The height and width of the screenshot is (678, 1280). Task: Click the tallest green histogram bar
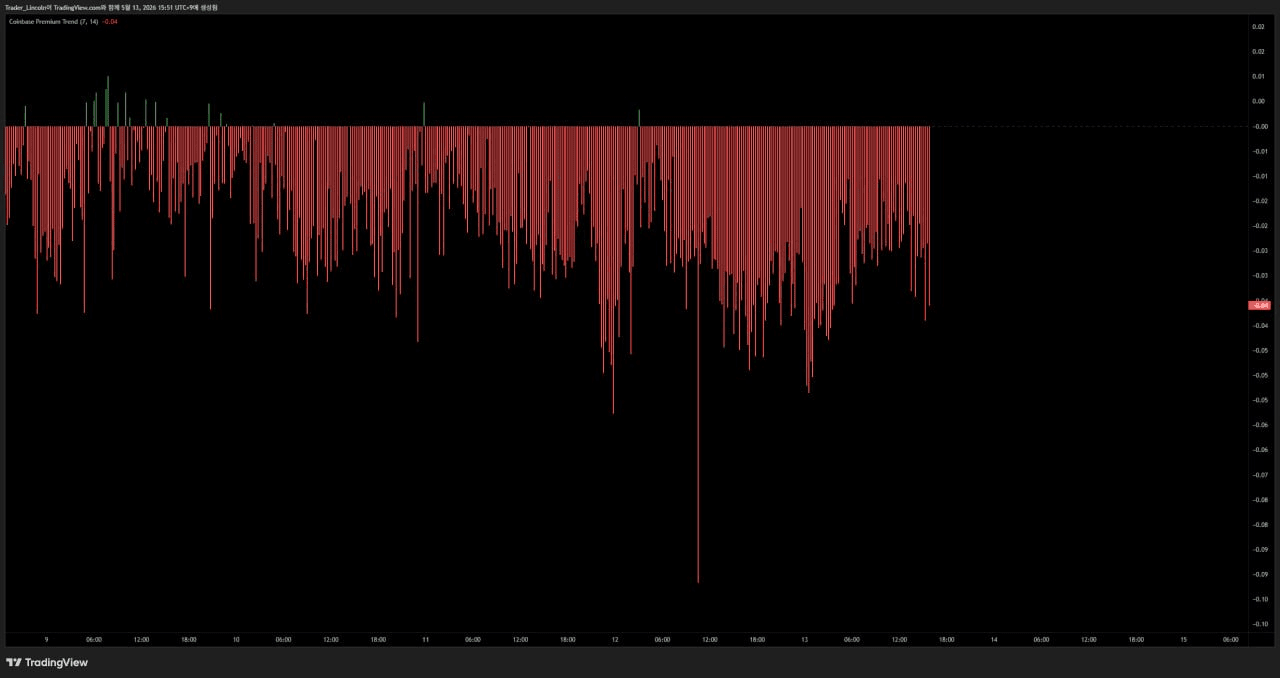(108, 101)
